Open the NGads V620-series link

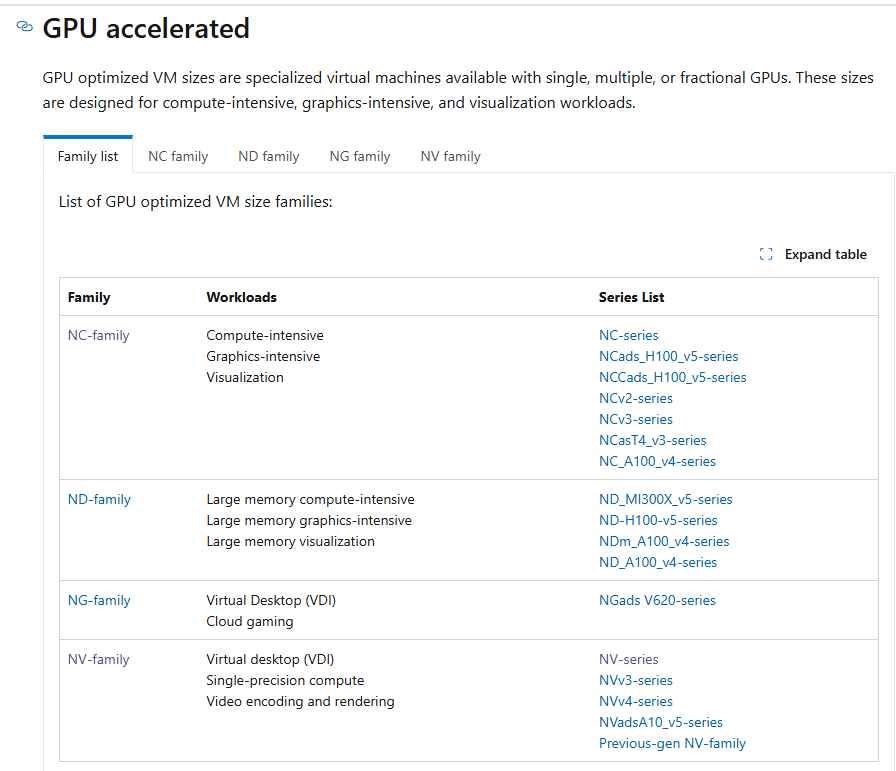[657, 601]
